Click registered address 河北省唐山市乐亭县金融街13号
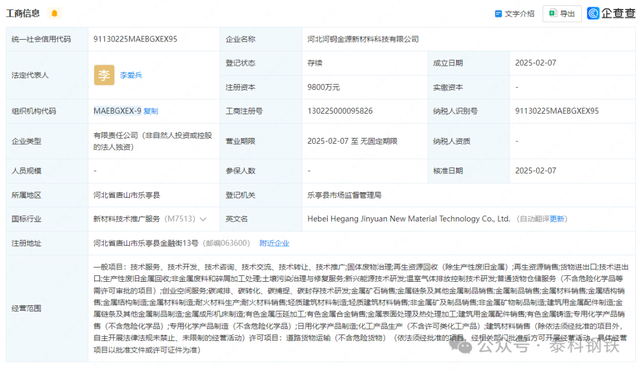The height and width of the screenshot is (370, 640). (146, 243)
